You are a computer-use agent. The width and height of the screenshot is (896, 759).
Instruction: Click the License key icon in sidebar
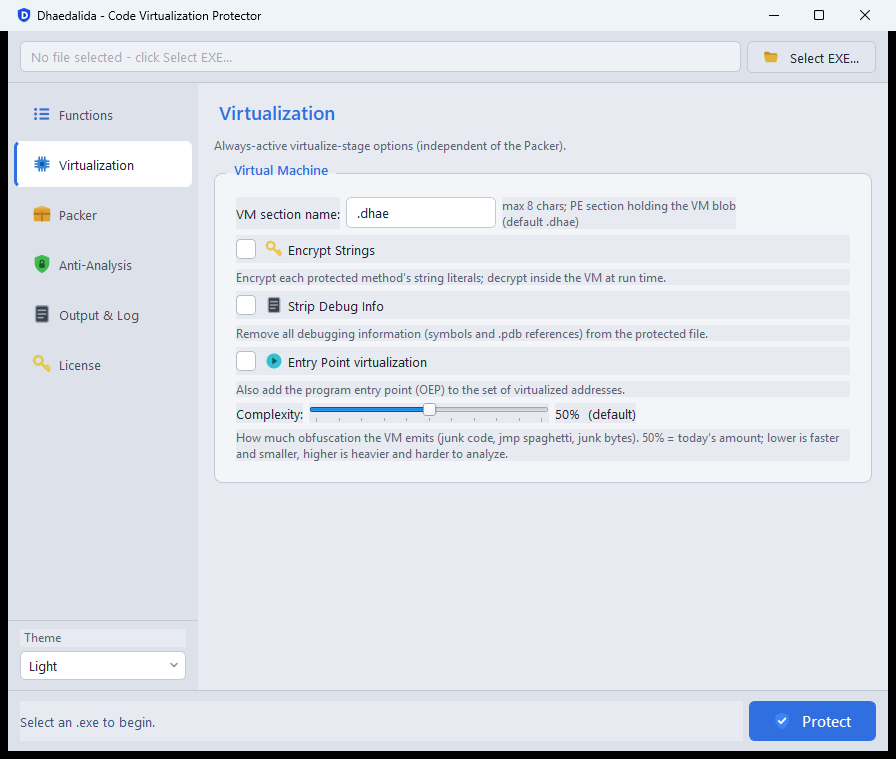tap(42, 363)
